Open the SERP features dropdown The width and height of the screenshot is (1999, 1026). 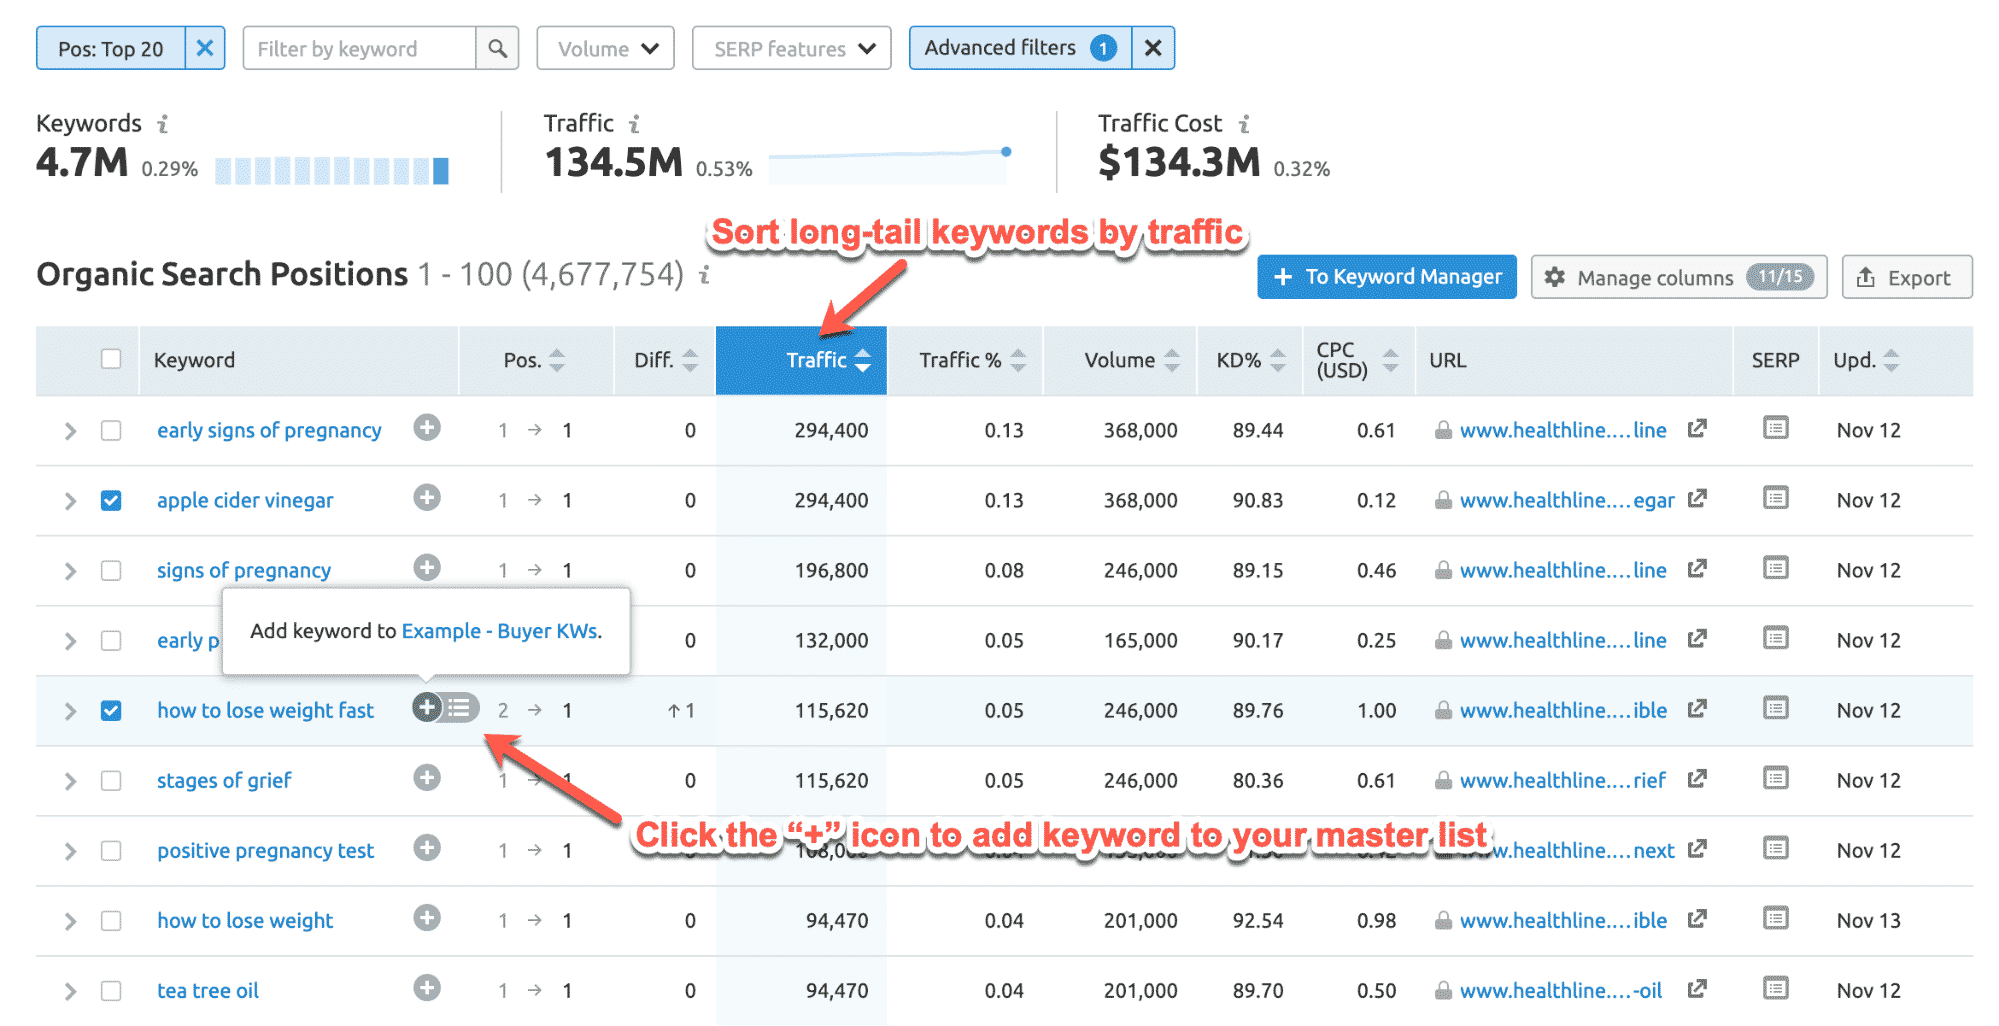pyautogui.click(x=791, y=48)
